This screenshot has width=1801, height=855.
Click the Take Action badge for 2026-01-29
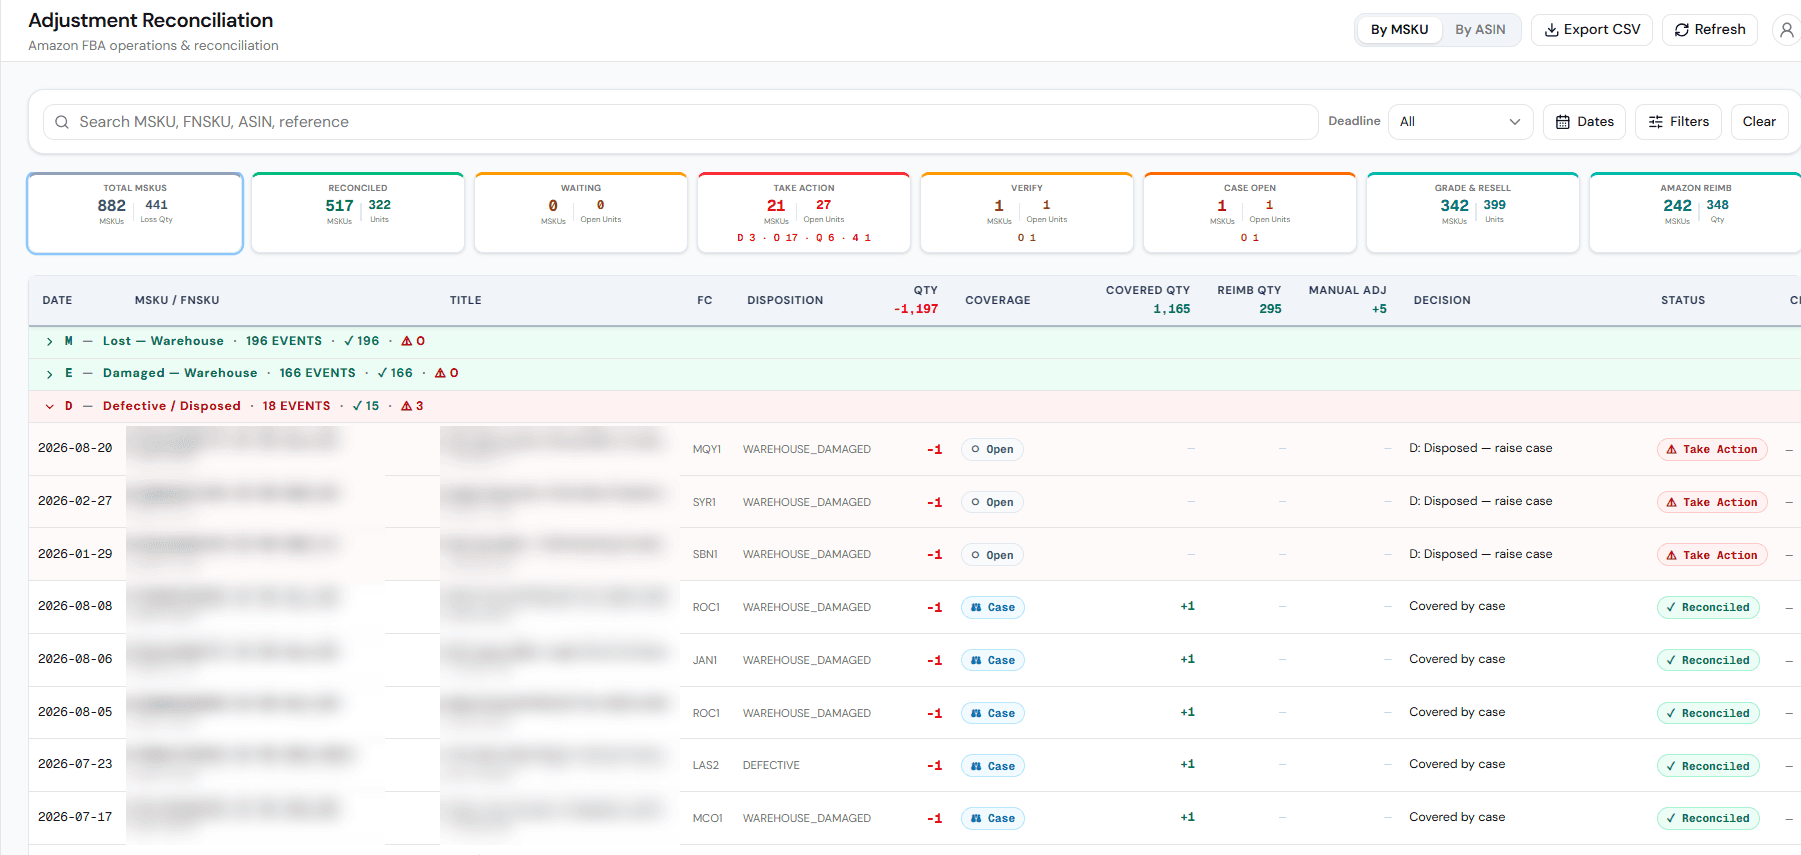tap(1712, 555)
